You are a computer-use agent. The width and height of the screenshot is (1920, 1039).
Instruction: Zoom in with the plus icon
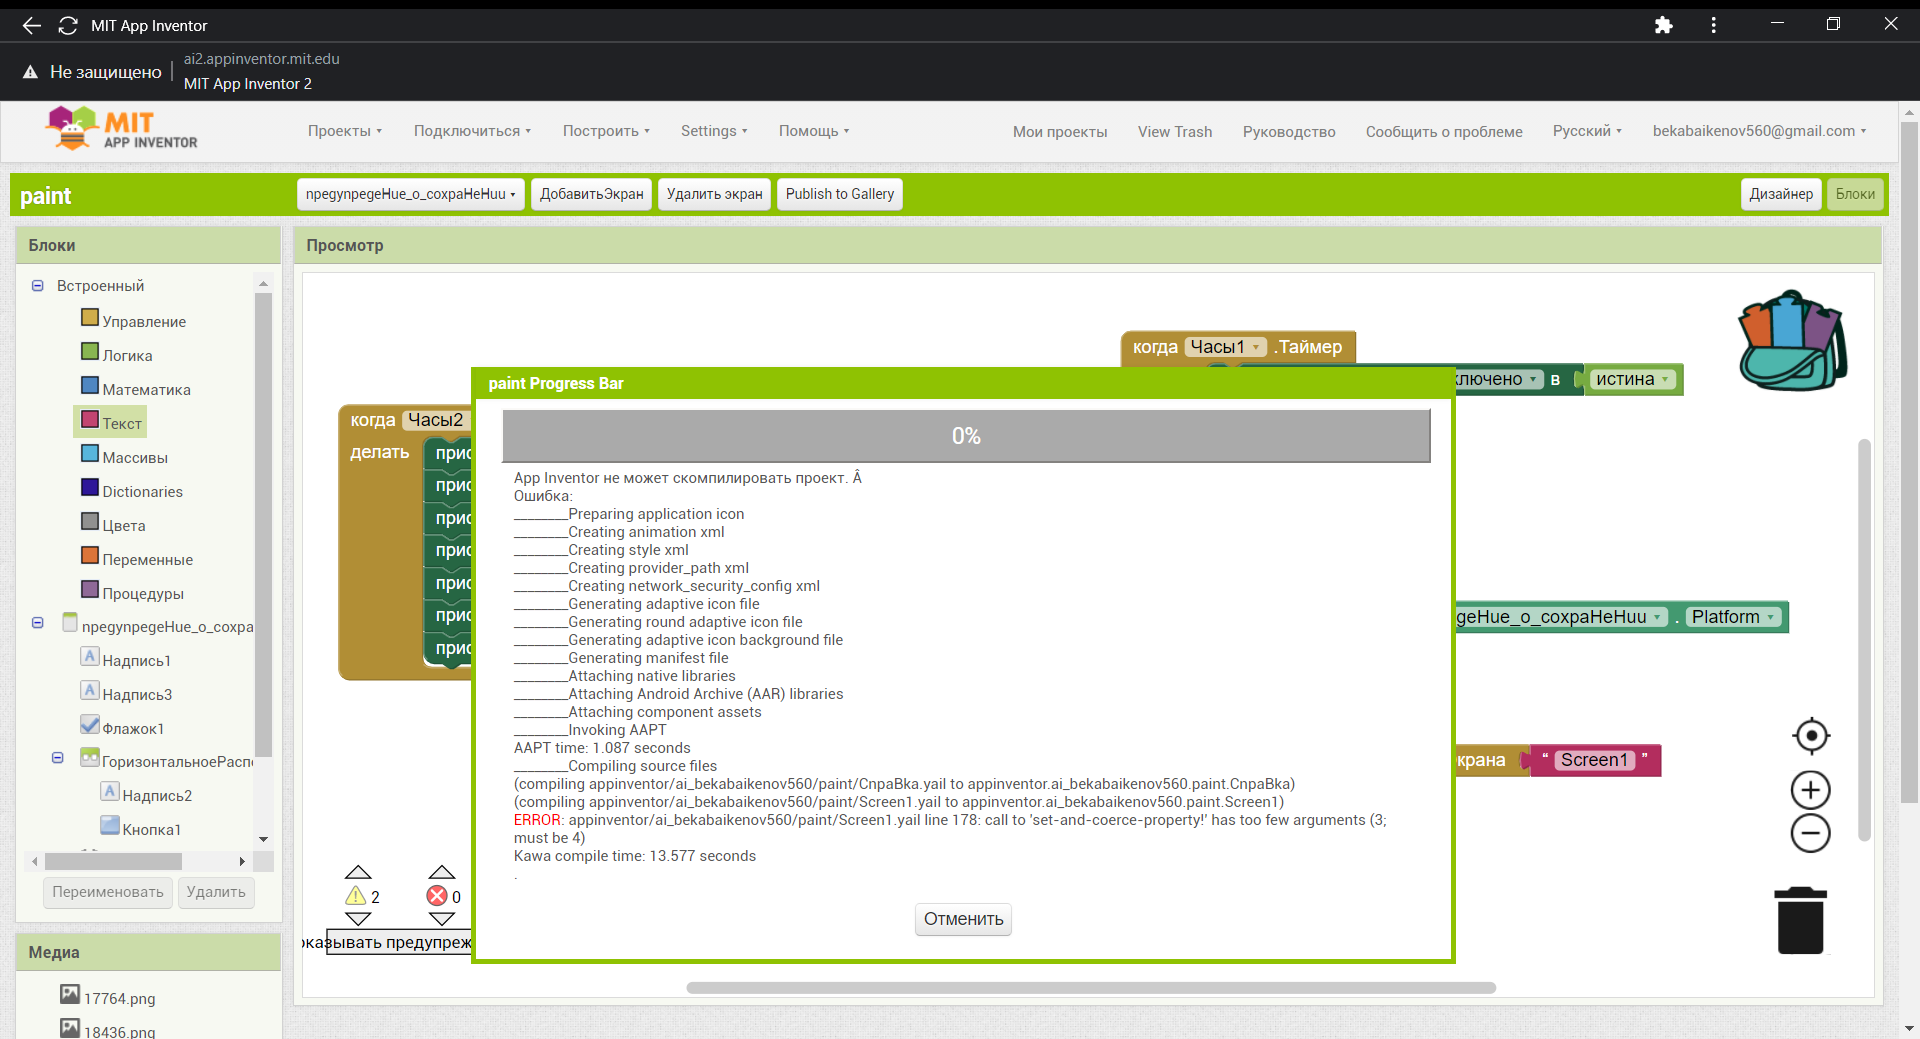tap(1810, 790)
